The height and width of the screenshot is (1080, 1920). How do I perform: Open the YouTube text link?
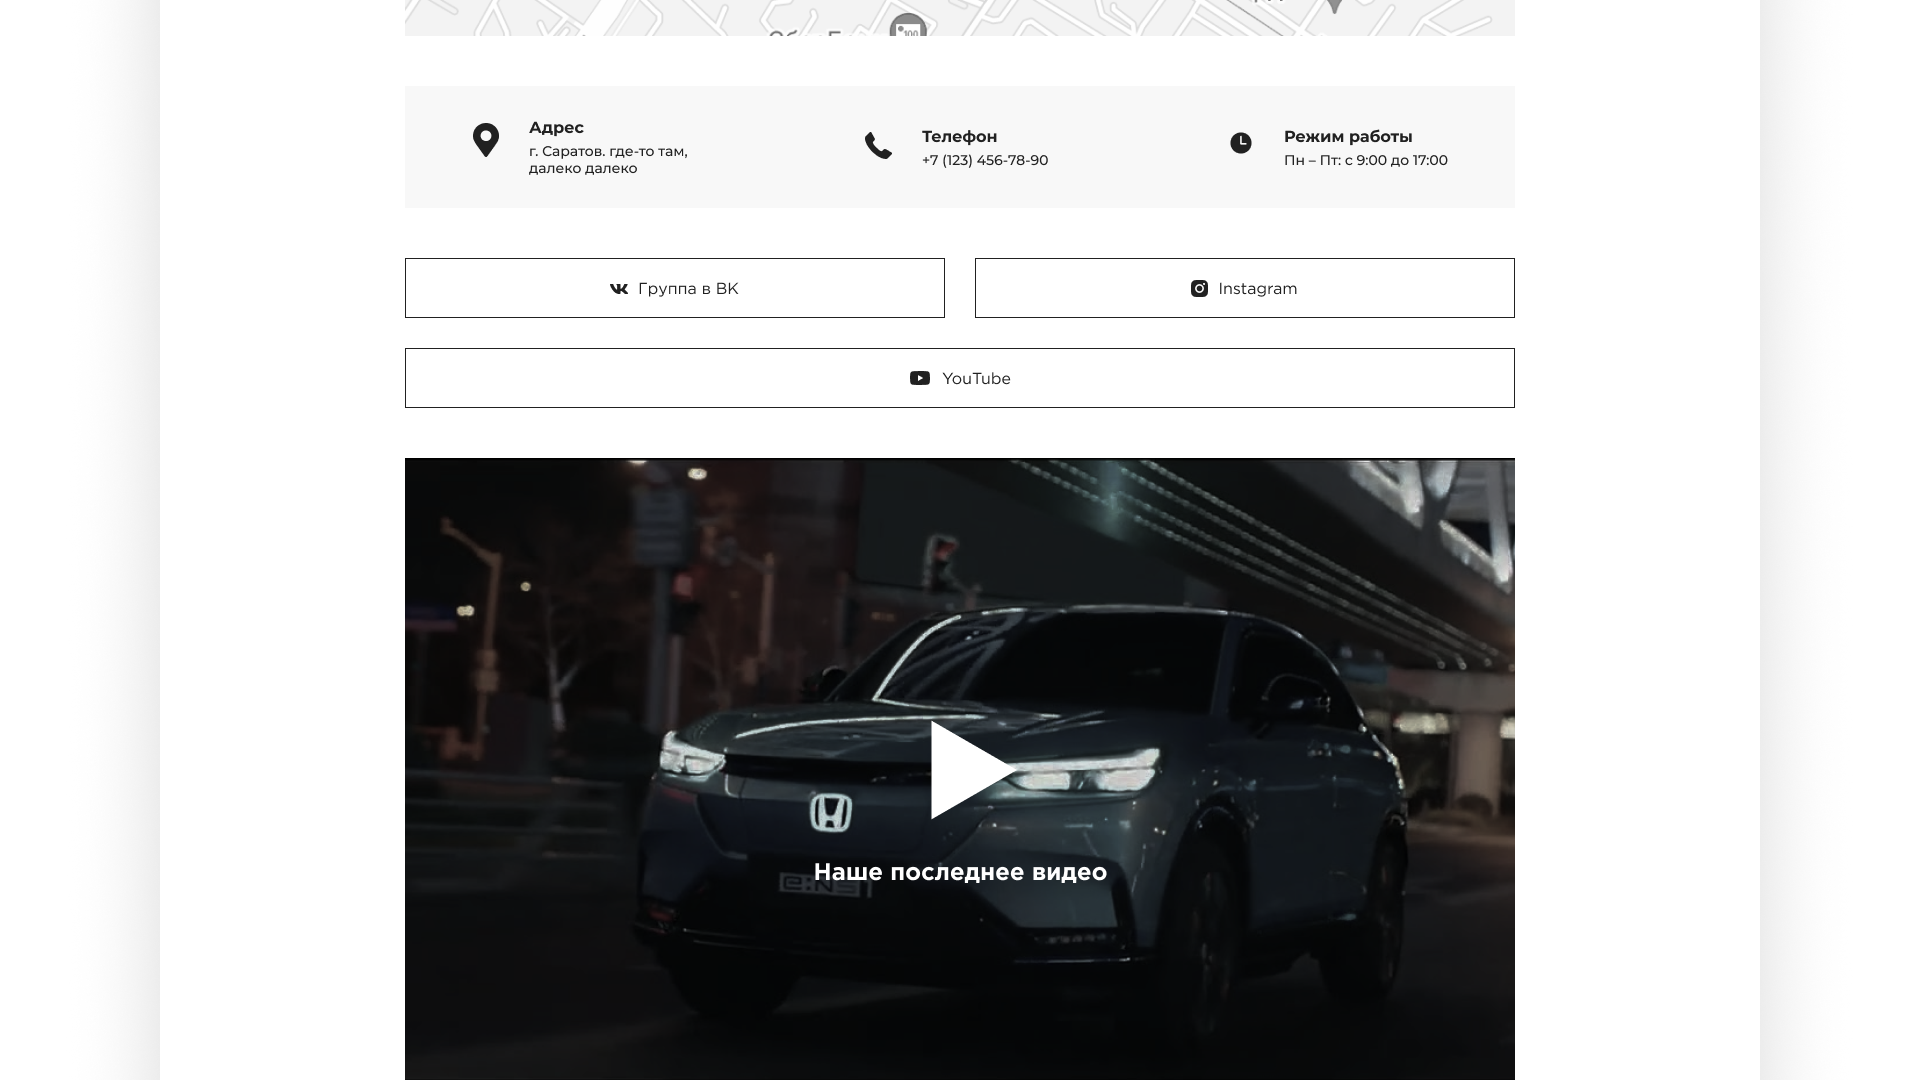pos(976,379)
